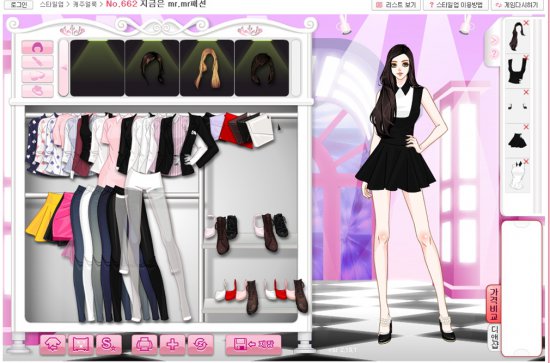The image size is (550, 363).
Task: Choose the long blonde hairstyle
Action: pos(207,68)
